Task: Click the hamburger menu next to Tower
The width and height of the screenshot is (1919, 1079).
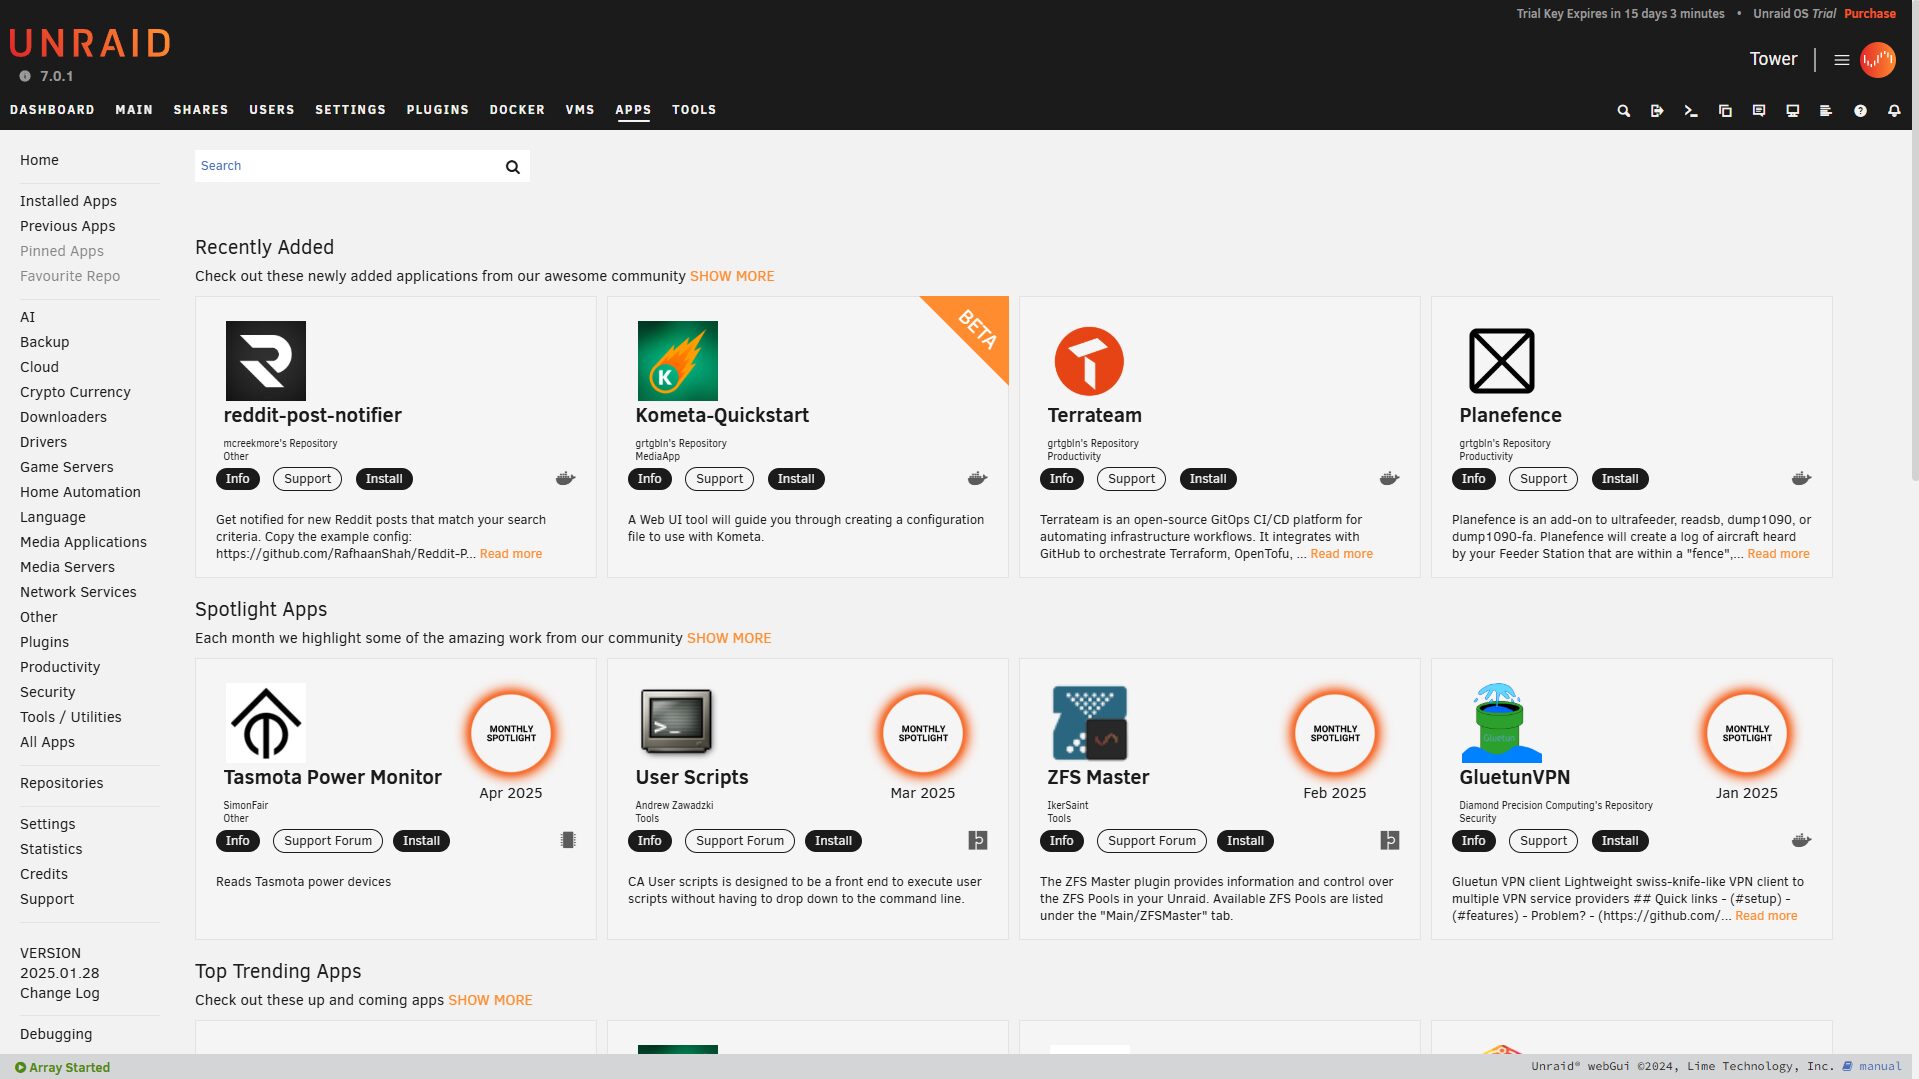Action: point(1841,60)
